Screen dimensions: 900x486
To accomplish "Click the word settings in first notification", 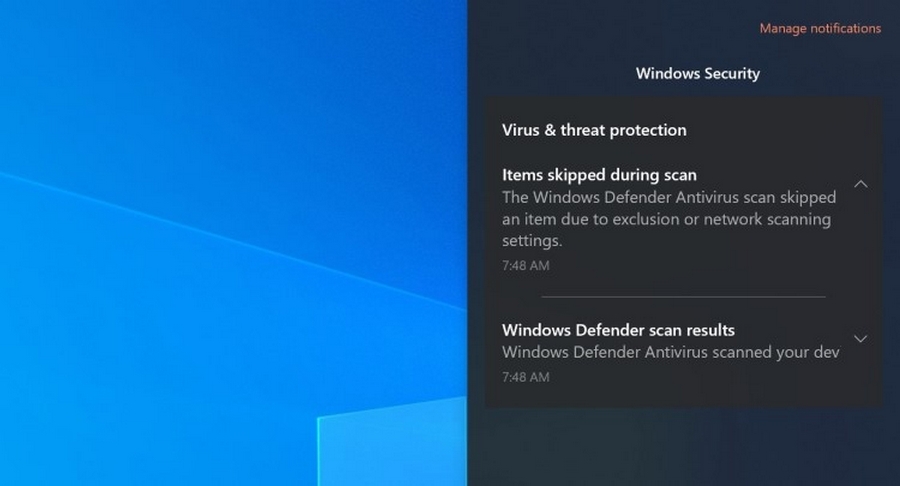I will pos(532,241).
